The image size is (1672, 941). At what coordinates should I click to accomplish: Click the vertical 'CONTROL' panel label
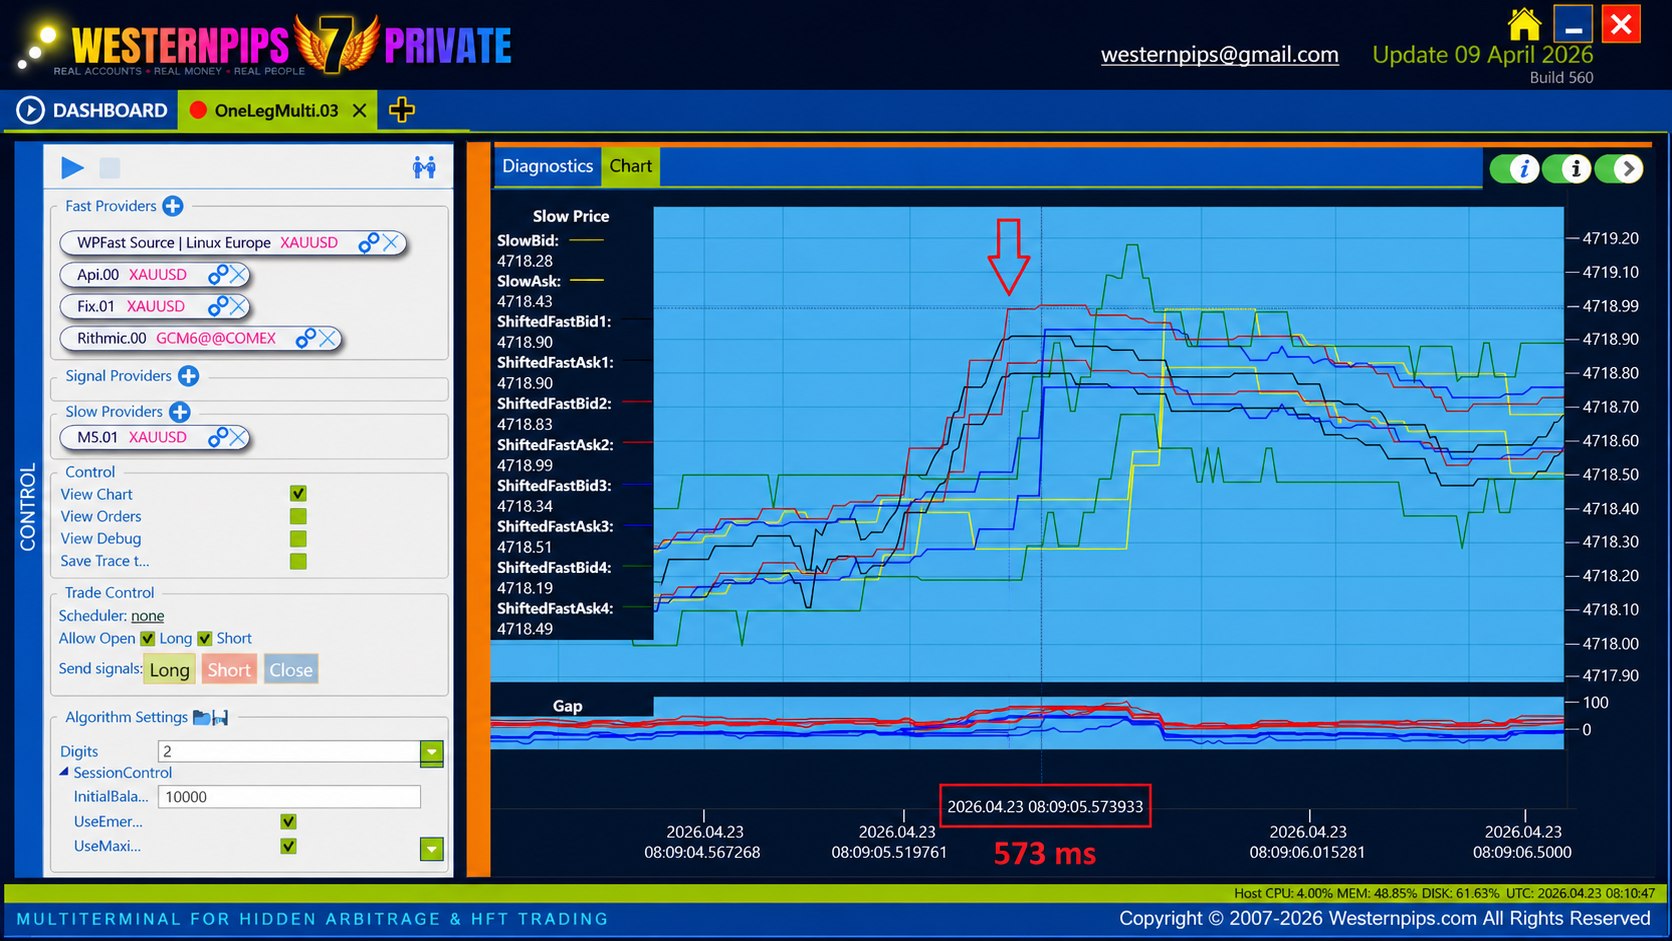(28, 507)
